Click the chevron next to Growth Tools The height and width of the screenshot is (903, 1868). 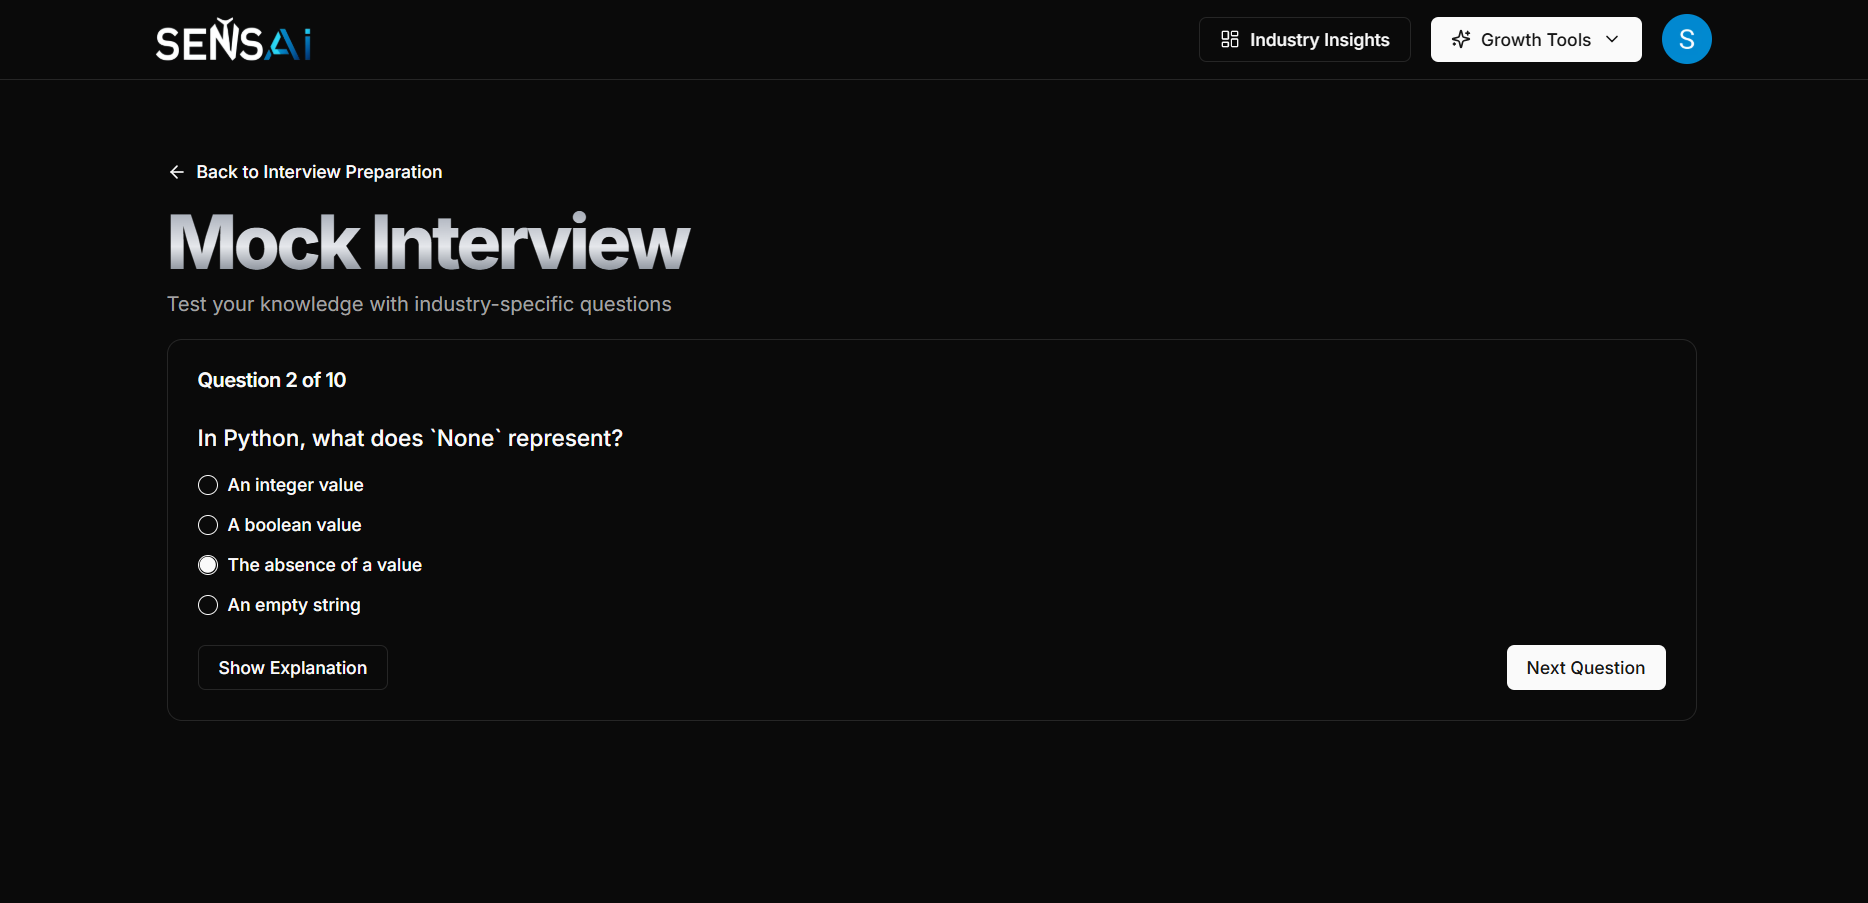coord(1612,39)
